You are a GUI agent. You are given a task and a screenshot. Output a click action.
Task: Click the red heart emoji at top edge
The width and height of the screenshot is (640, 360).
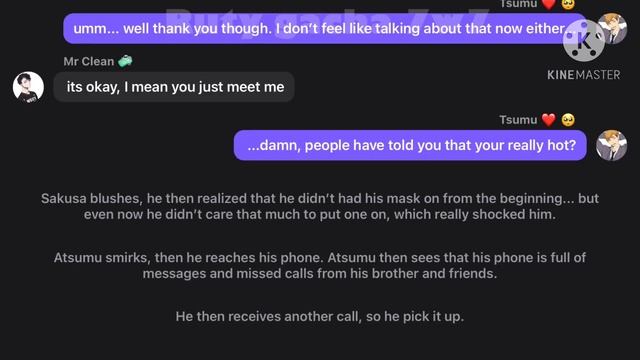[549, 4]
